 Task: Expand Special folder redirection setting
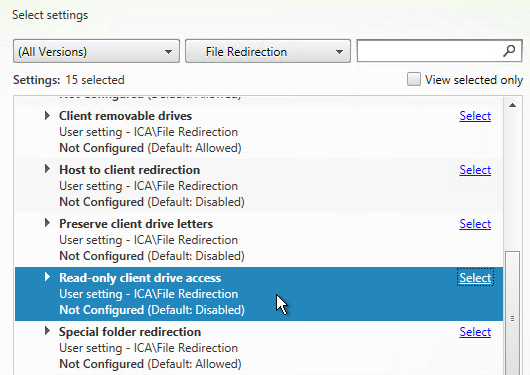point(47,331)
